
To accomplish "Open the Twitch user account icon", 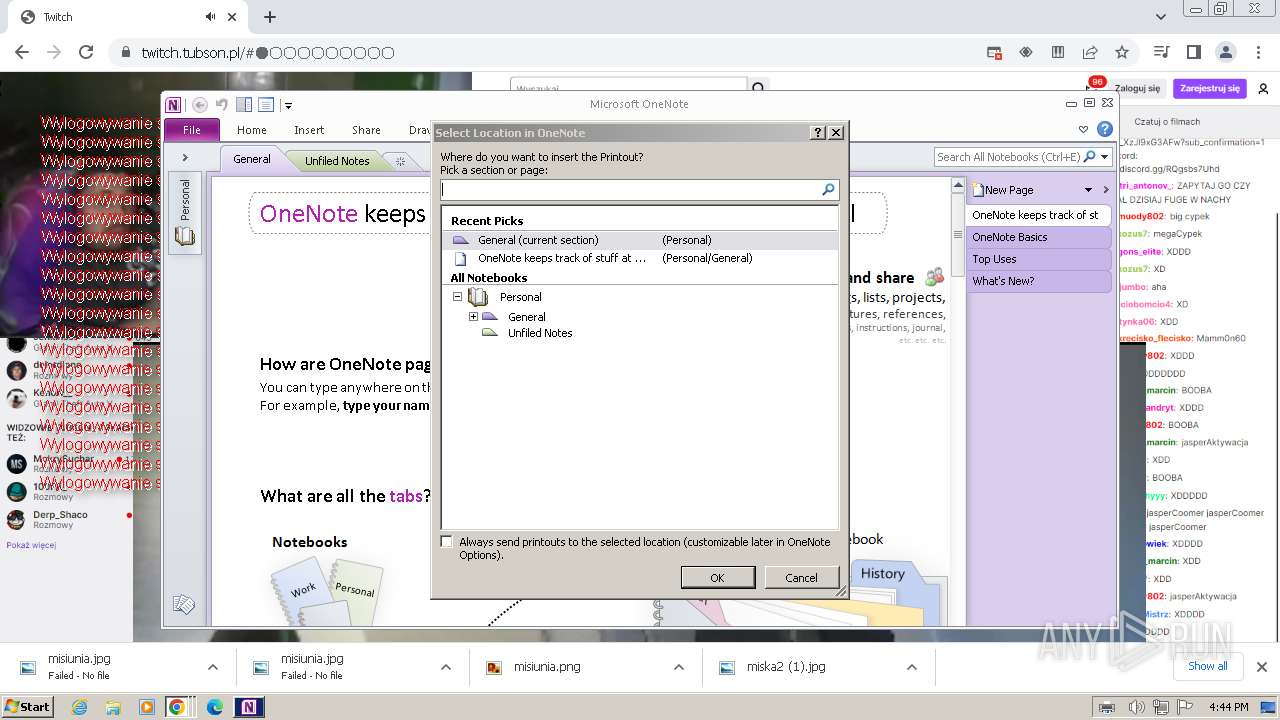I will coord(1263,88).
